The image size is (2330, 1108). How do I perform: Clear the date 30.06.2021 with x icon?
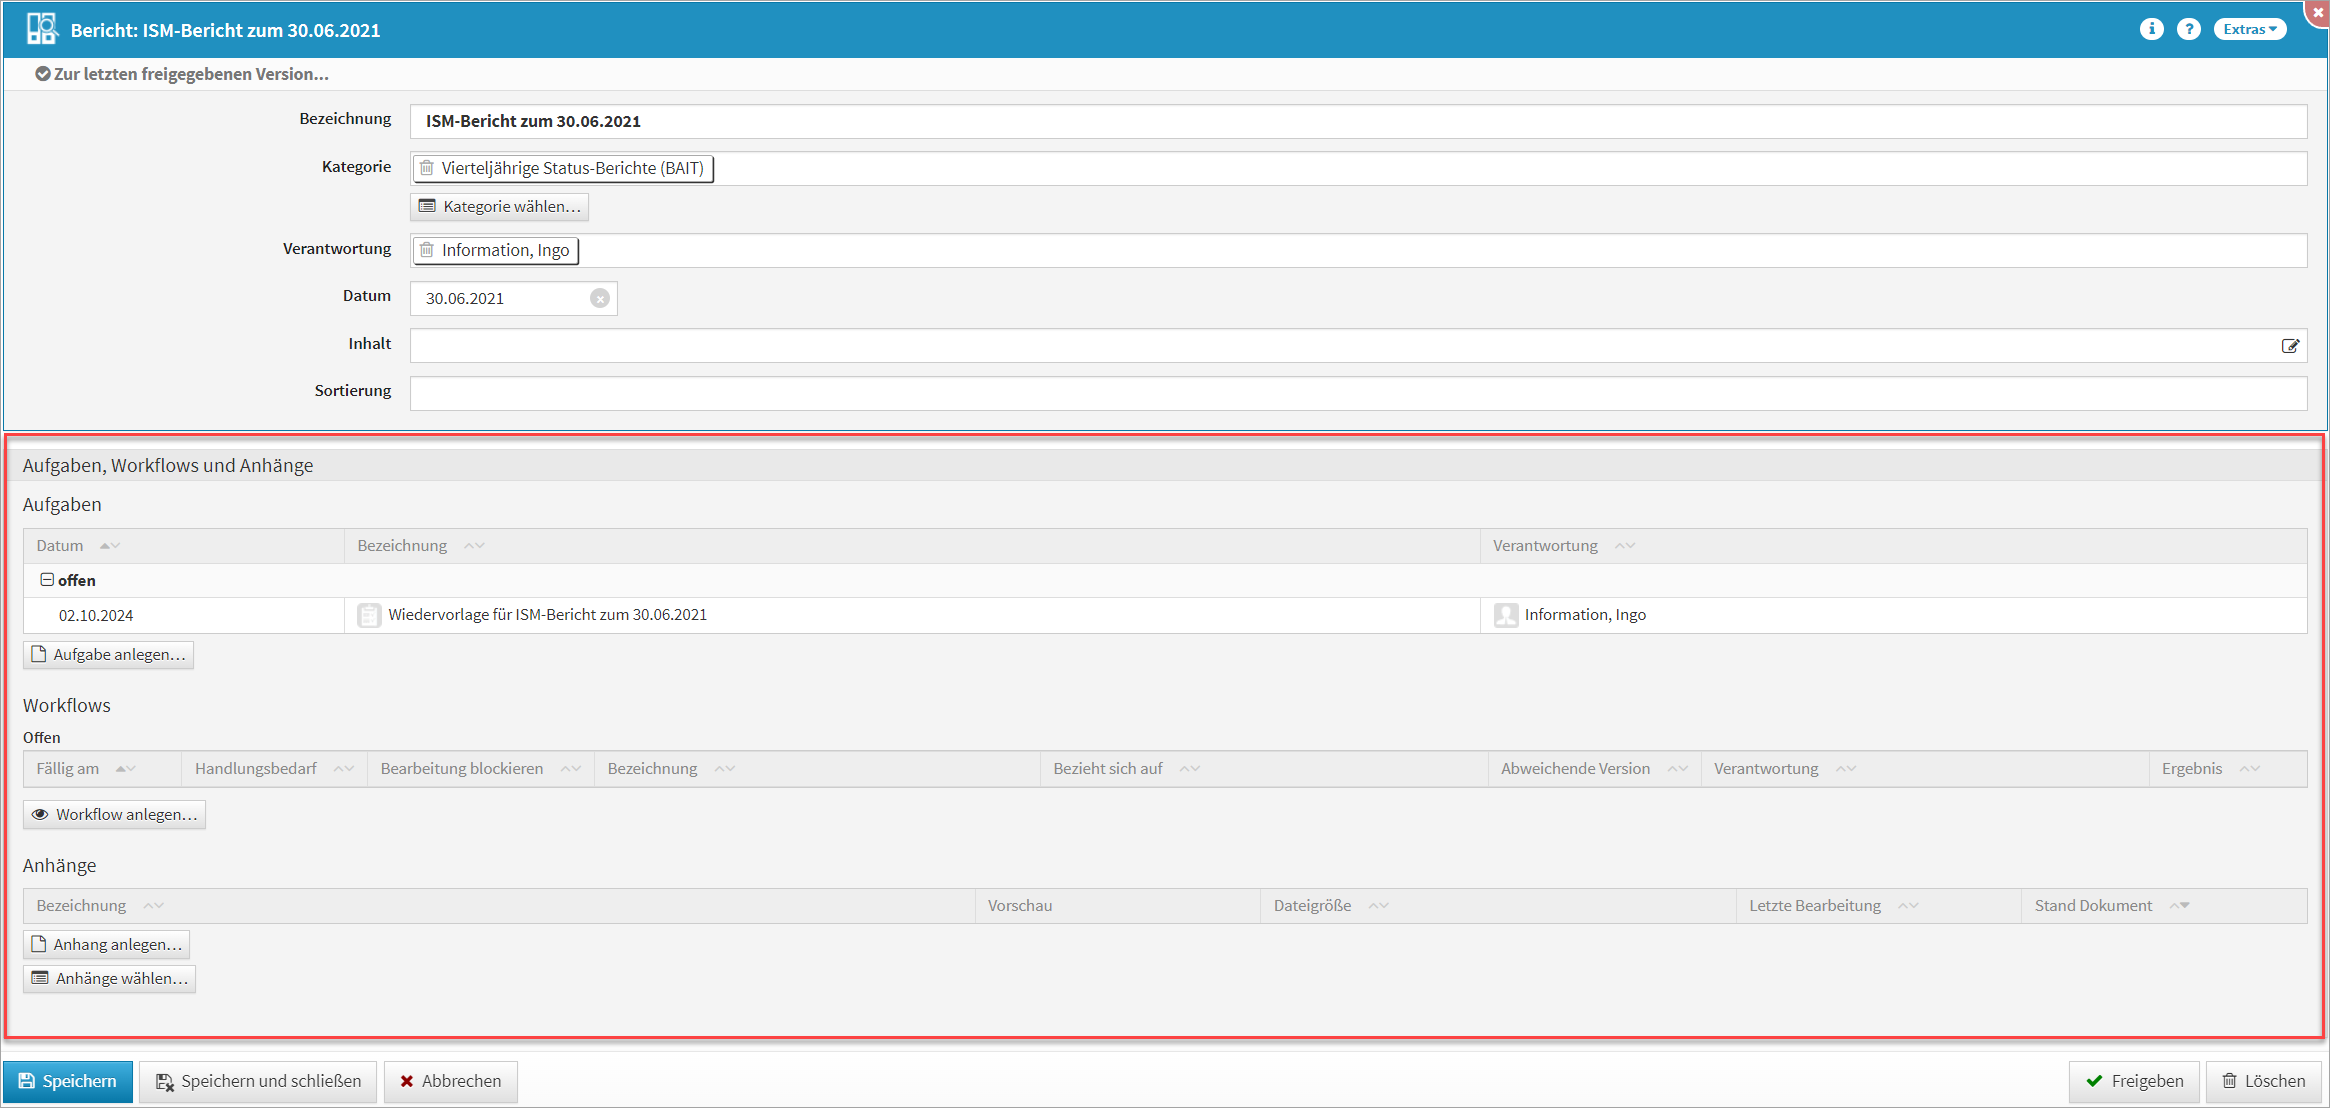click(x=600, y=298)
